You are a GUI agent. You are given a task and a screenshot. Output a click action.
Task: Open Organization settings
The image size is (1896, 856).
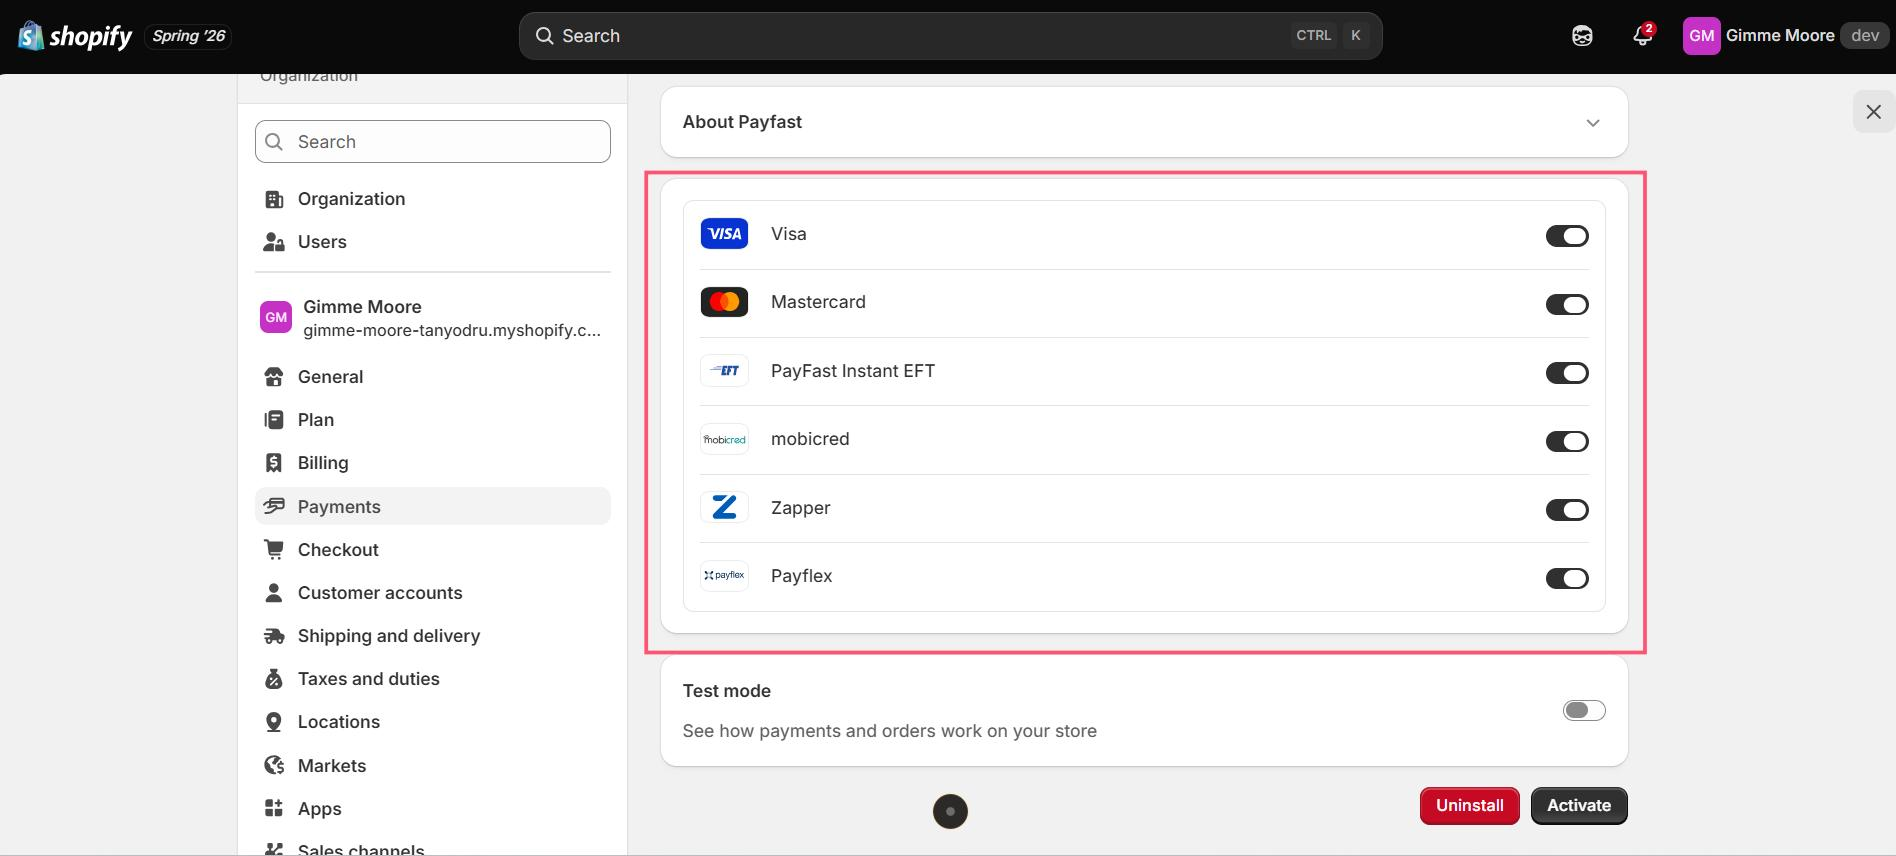(x=433, y=199)
